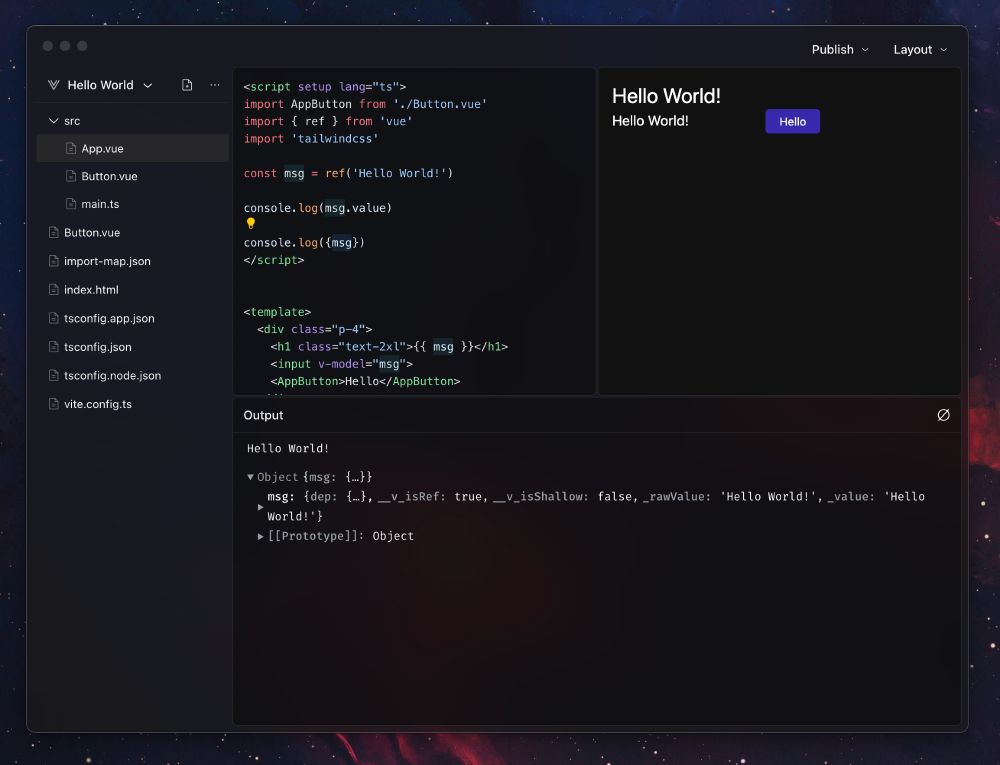Screen dimensions: 1000x765
Task: Click the AppButton template line in editor
Action: click(365, 381)
